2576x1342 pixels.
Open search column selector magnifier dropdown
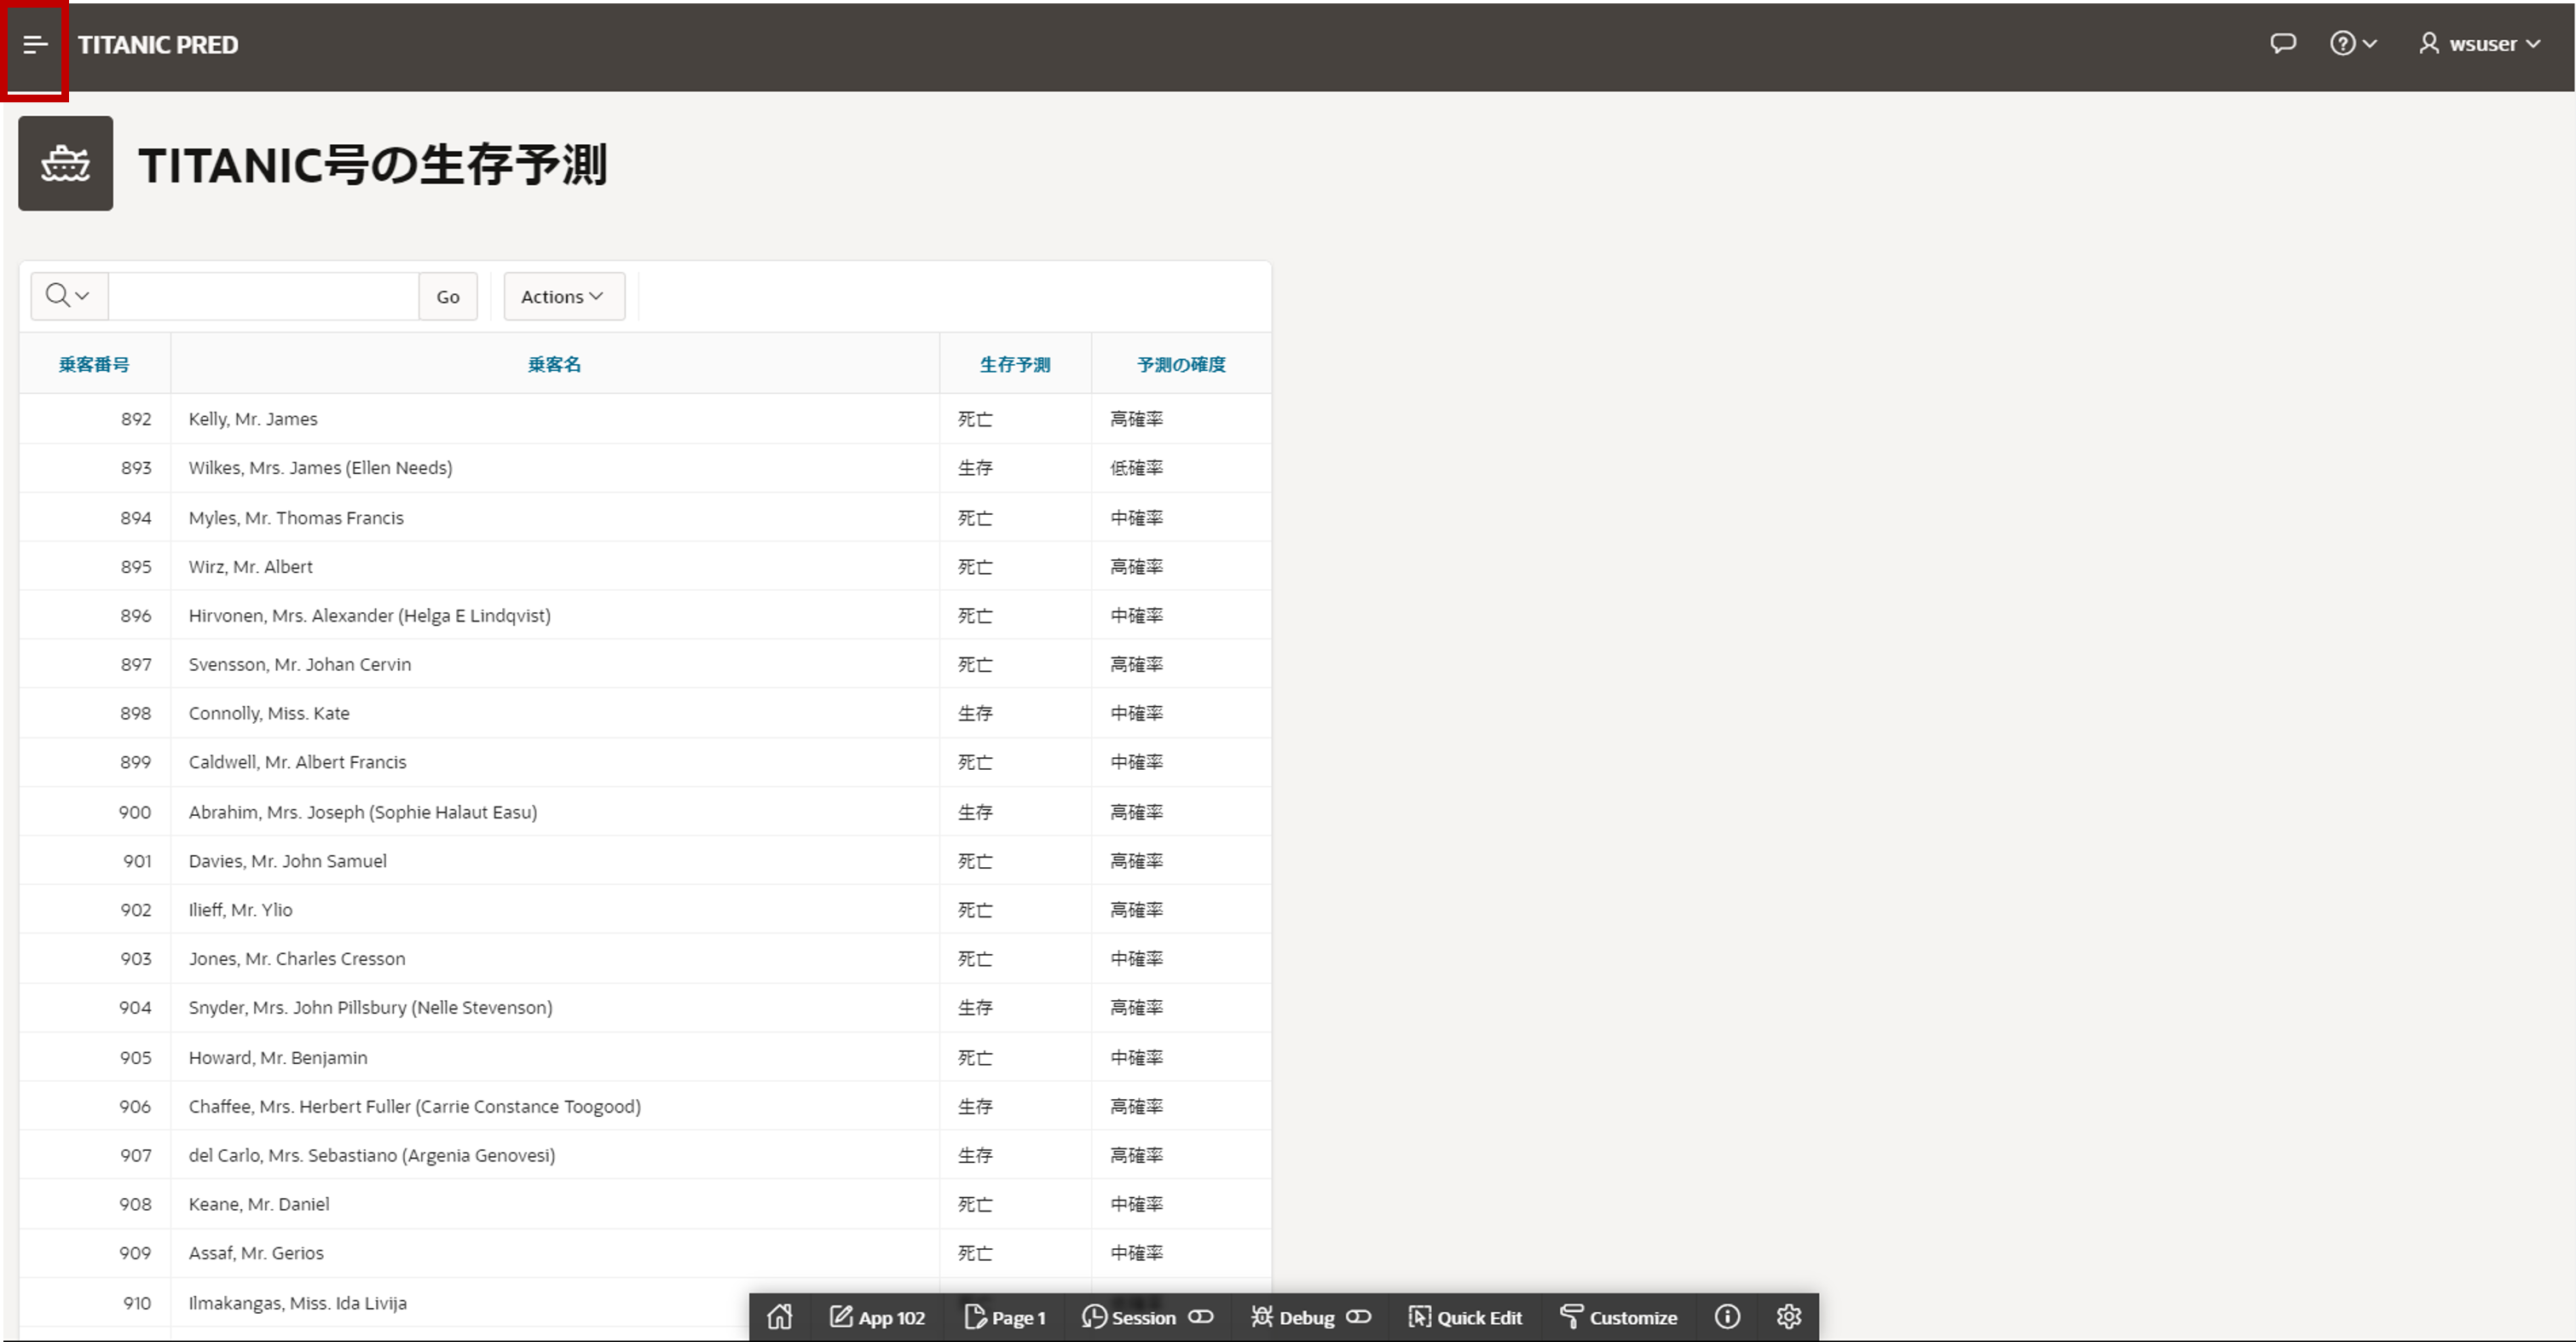pyautogui.click(x=68, y=296)
